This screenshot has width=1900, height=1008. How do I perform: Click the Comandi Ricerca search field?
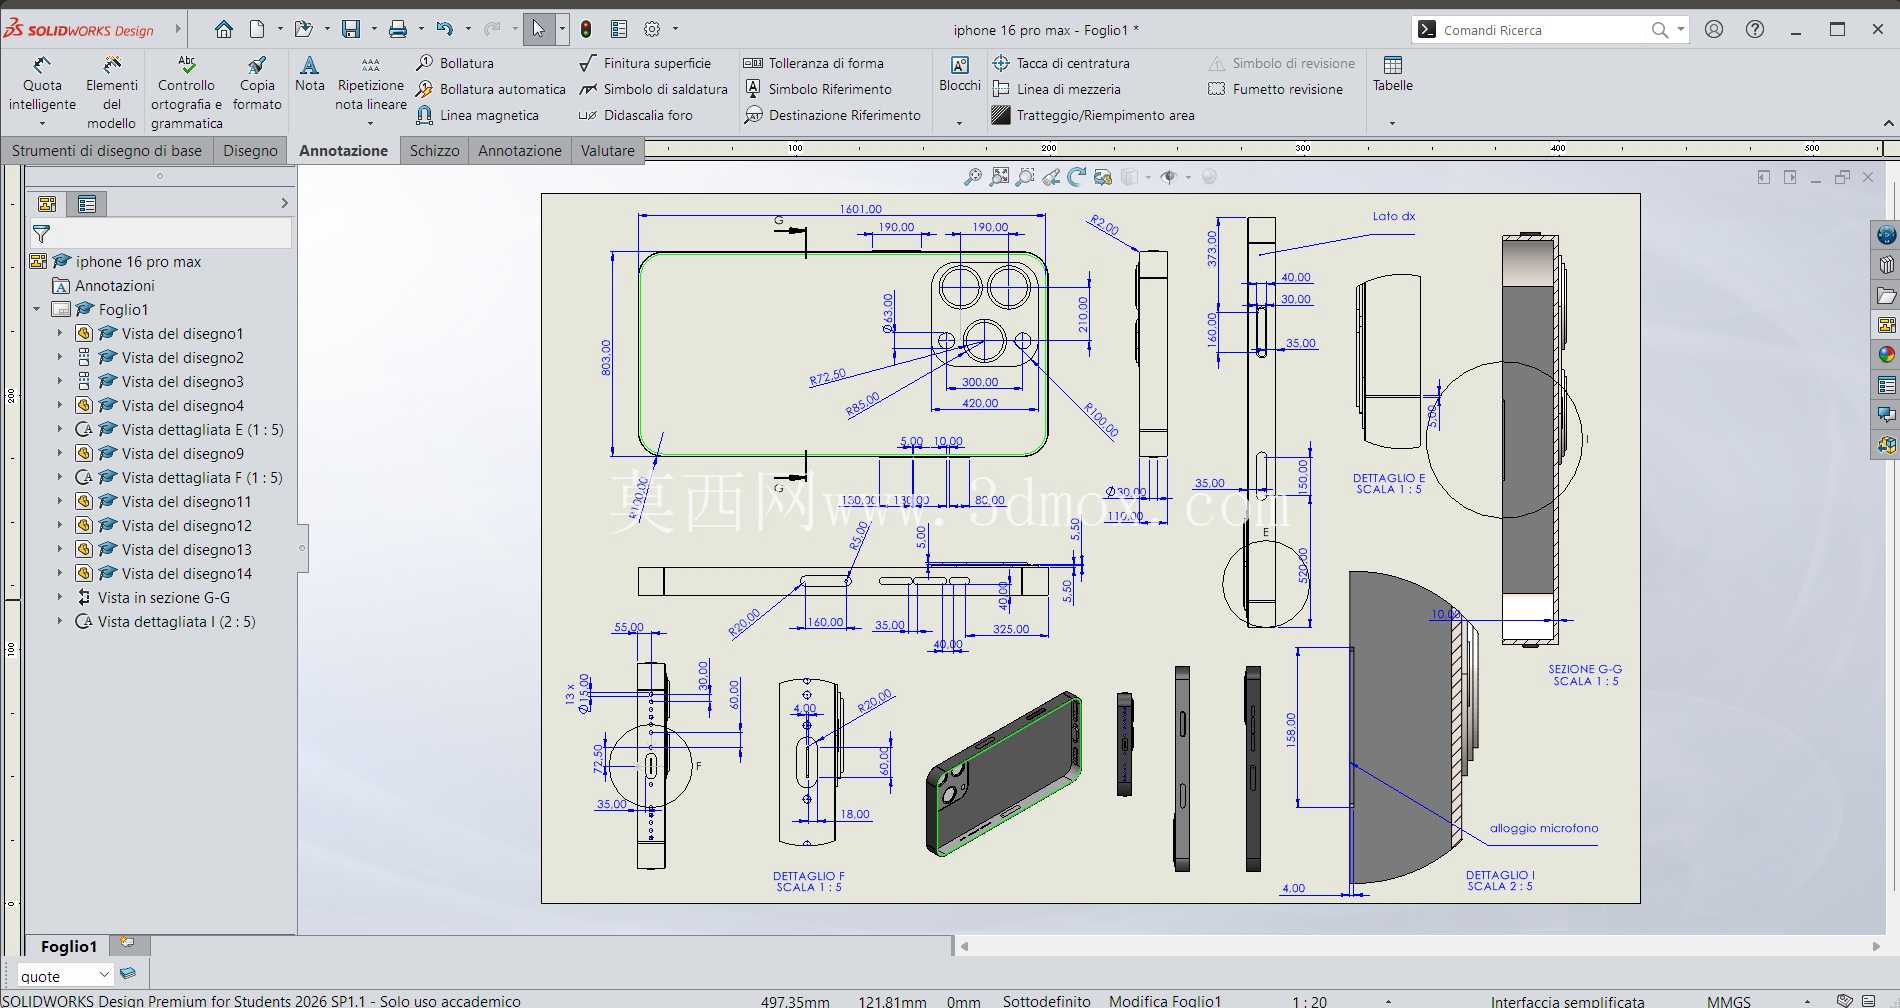1543,30
